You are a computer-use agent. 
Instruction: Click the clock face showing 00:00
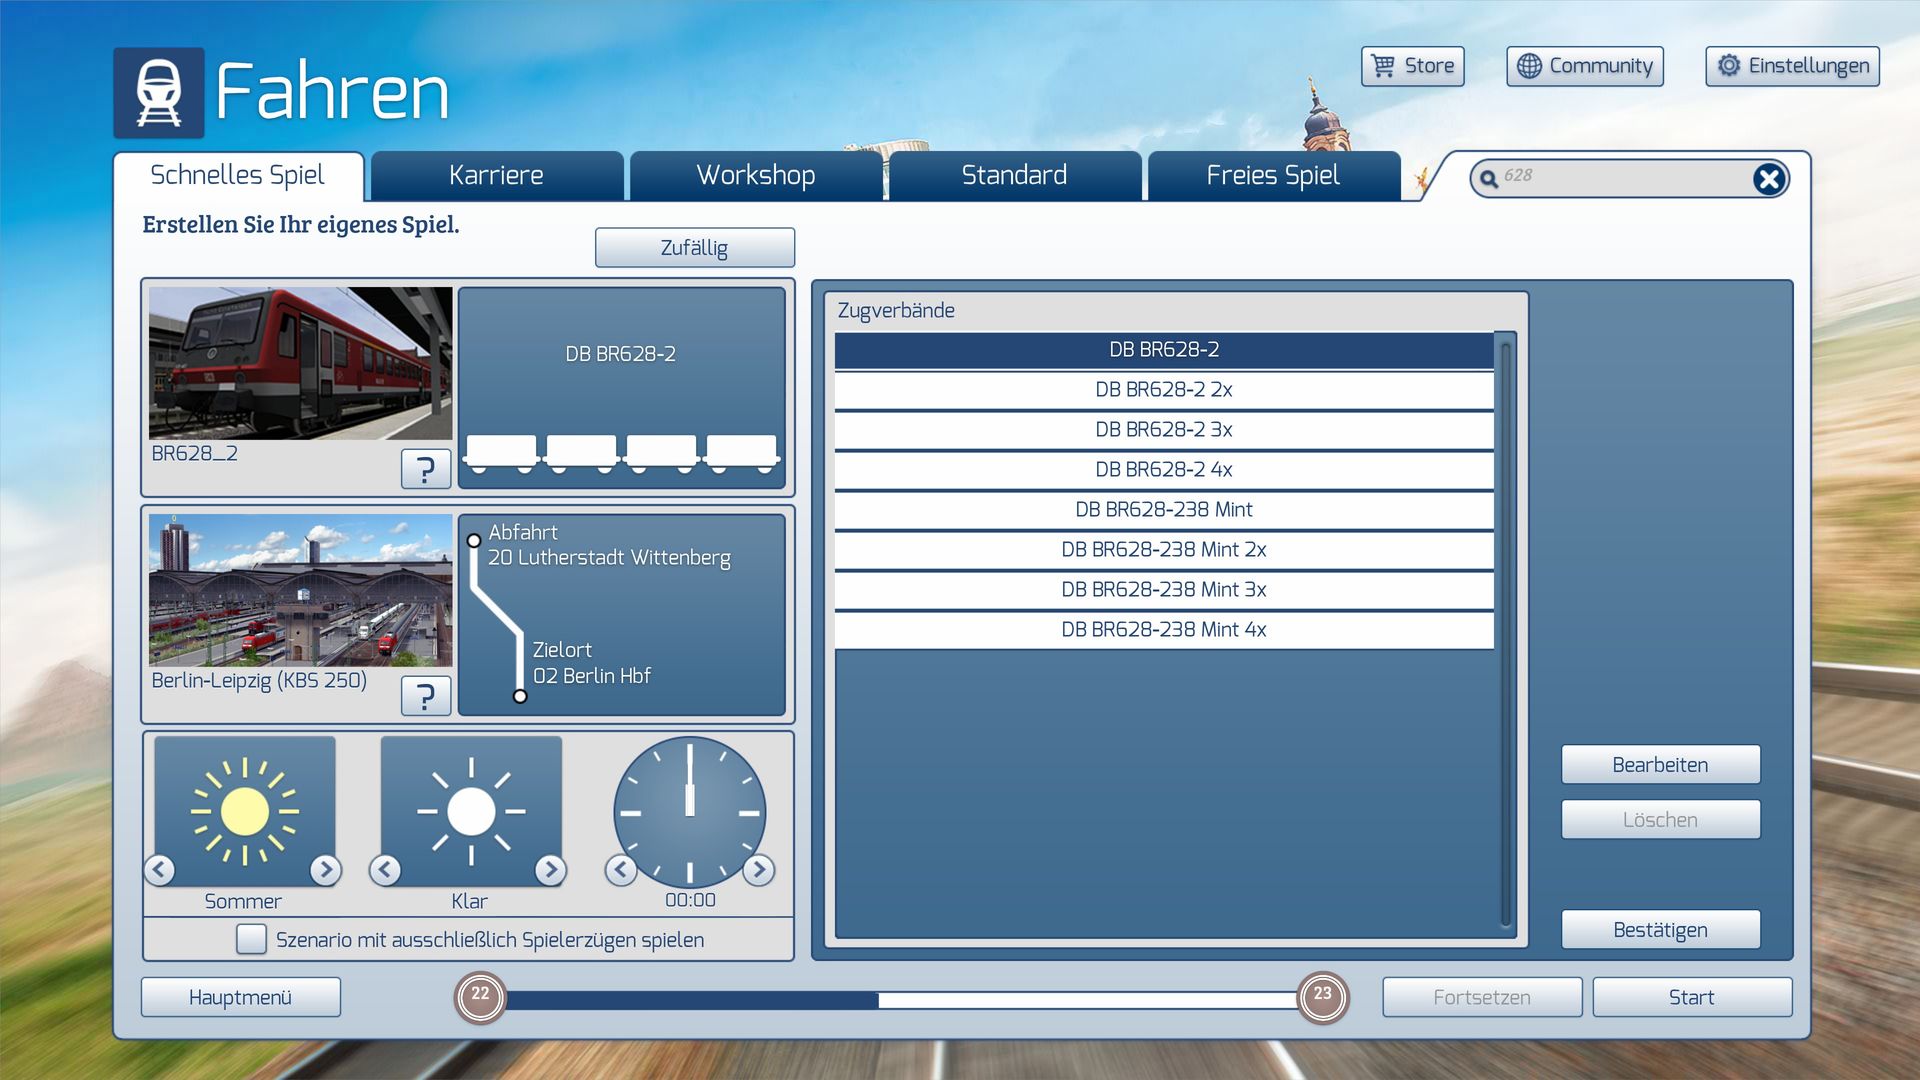click(689, 812)
